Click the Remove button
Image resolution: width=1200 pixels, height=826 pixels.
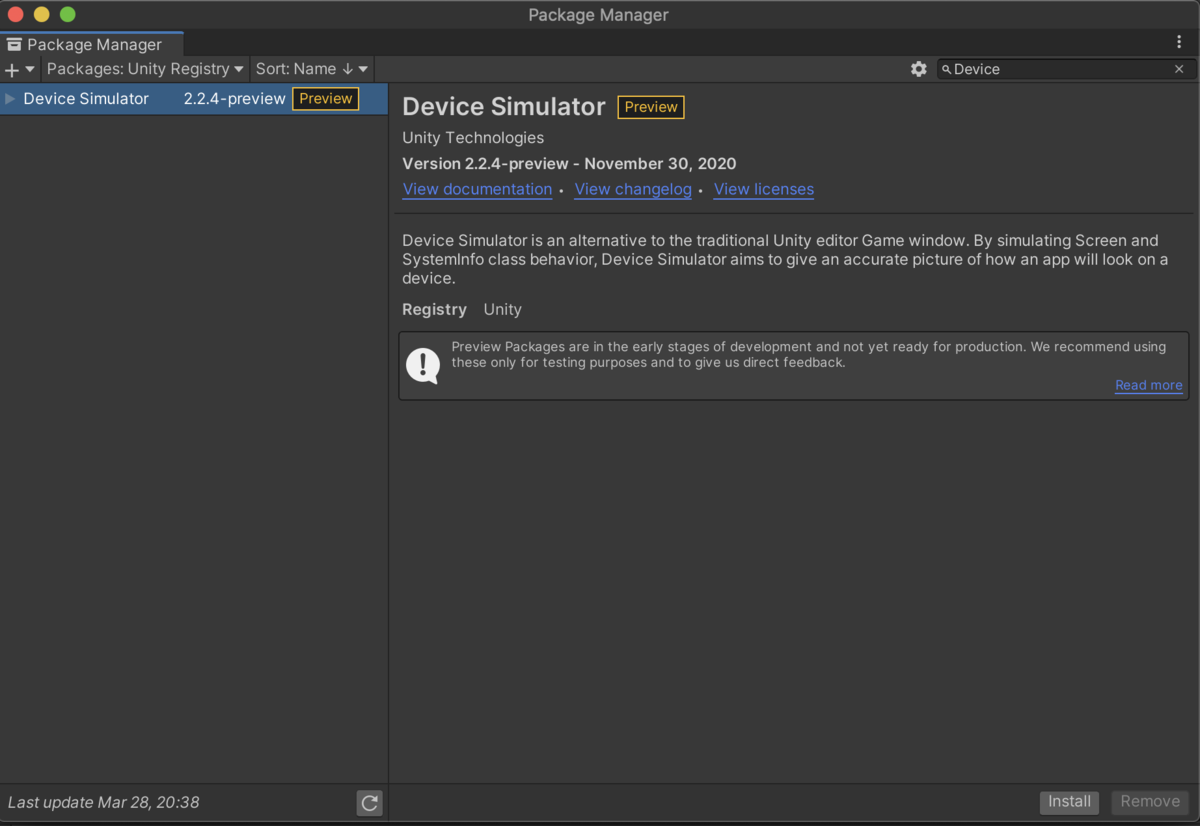[1149, 801]
